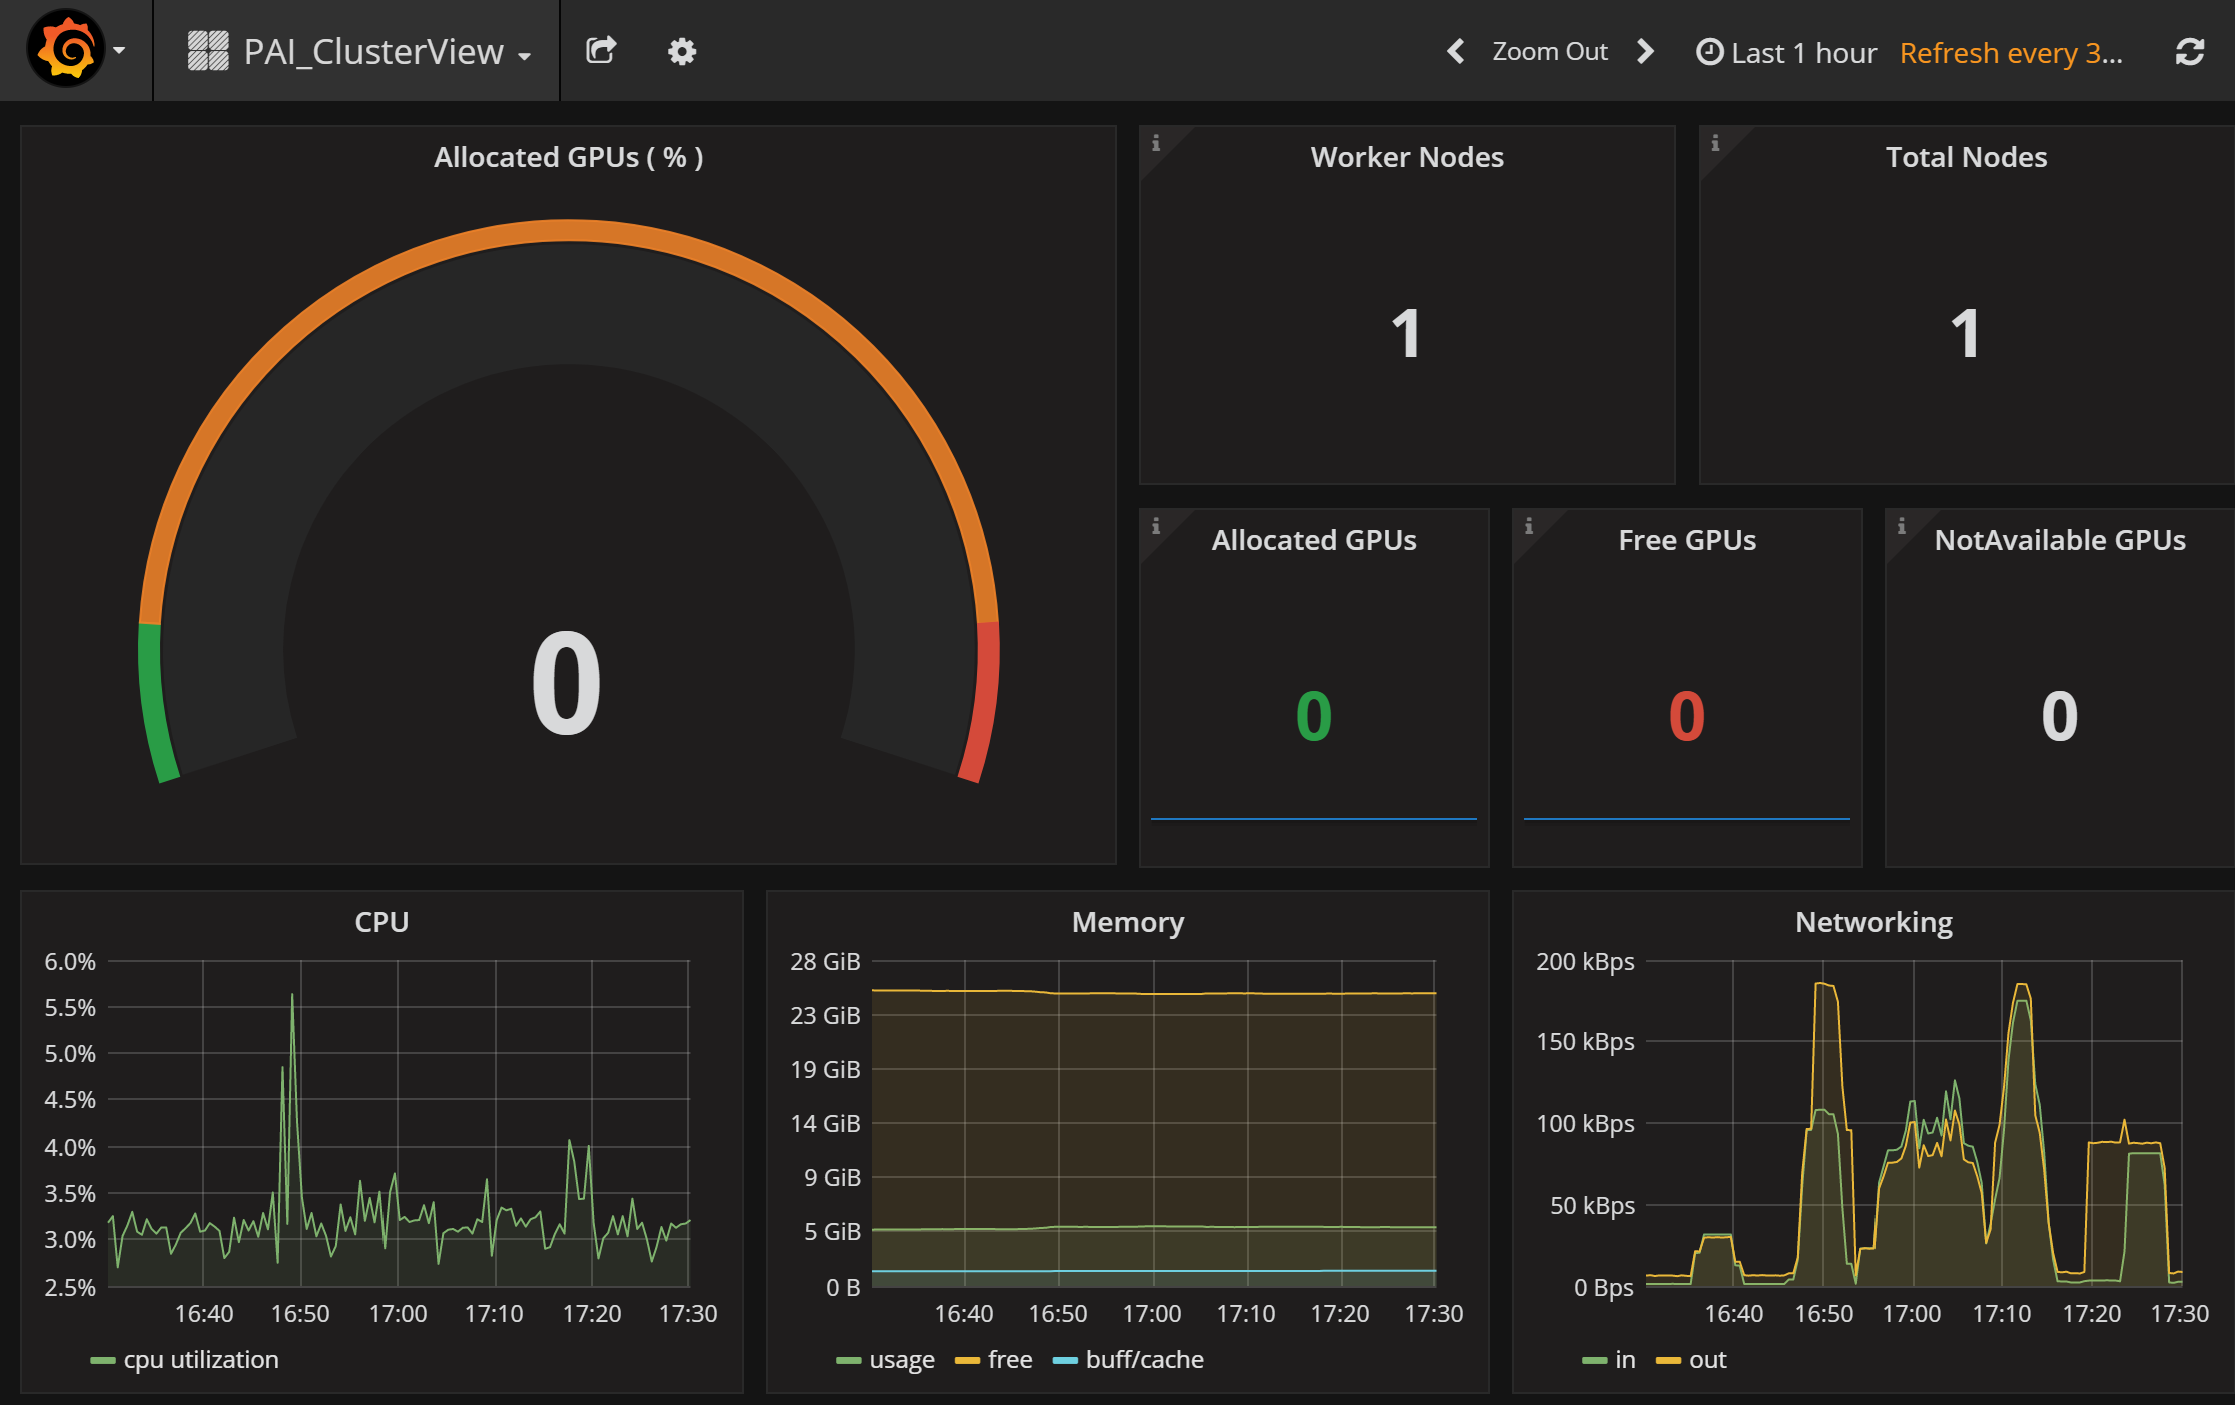The height and width of the screenshot is (1405, 2235).
Task: Click the caret next to Grafana logo
Action: (x=119, y=50)
